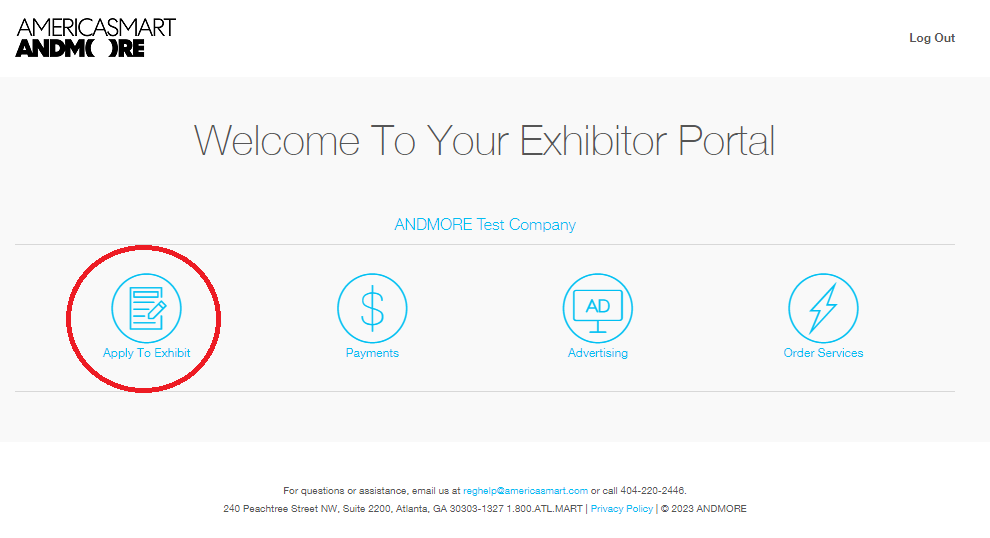View the Privacy Policy page

coord(621,508)
